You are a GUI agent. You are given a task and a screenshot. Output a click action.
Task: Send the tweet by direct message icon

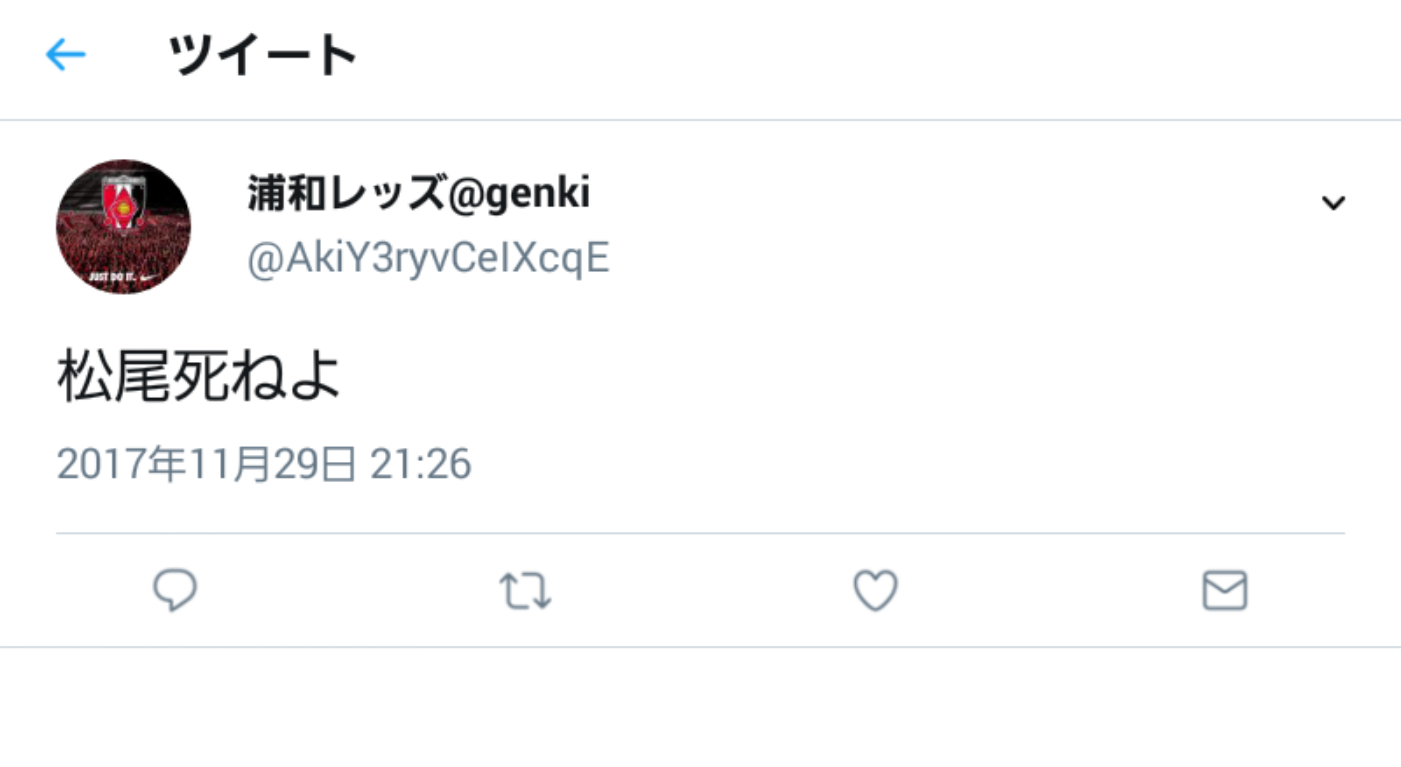(x=1224, y=591)
